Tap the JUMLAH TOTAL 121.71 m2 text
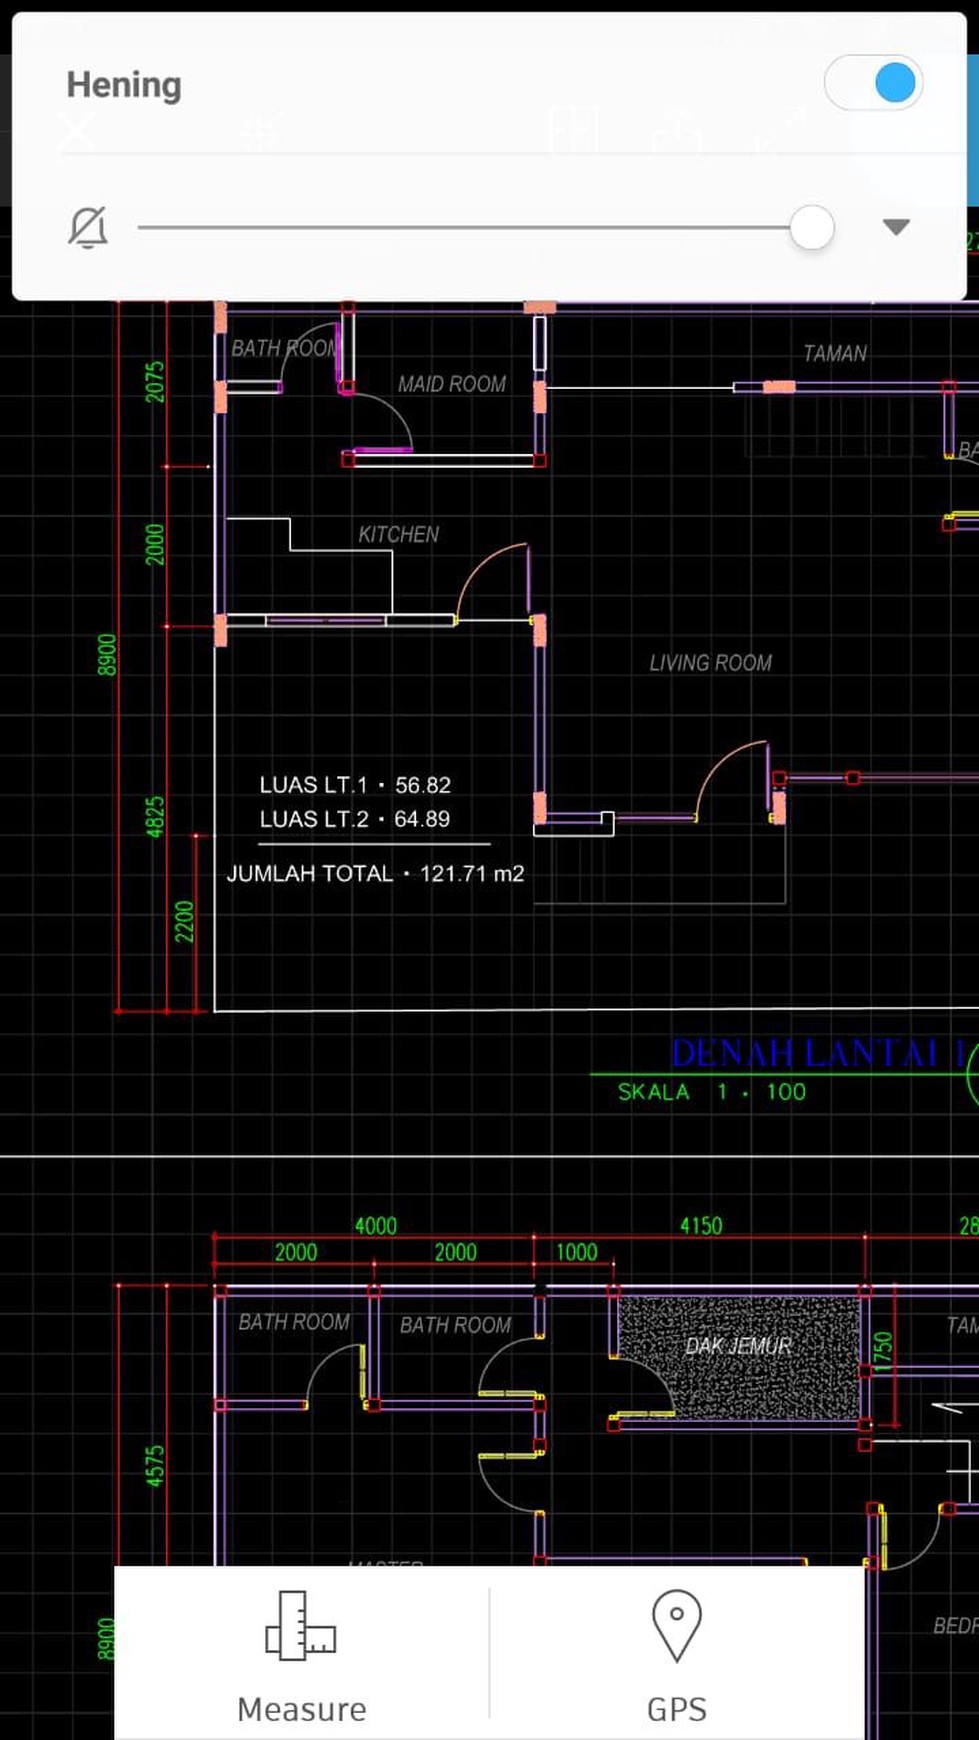979x1740 pixels. (x=375, y=874)
